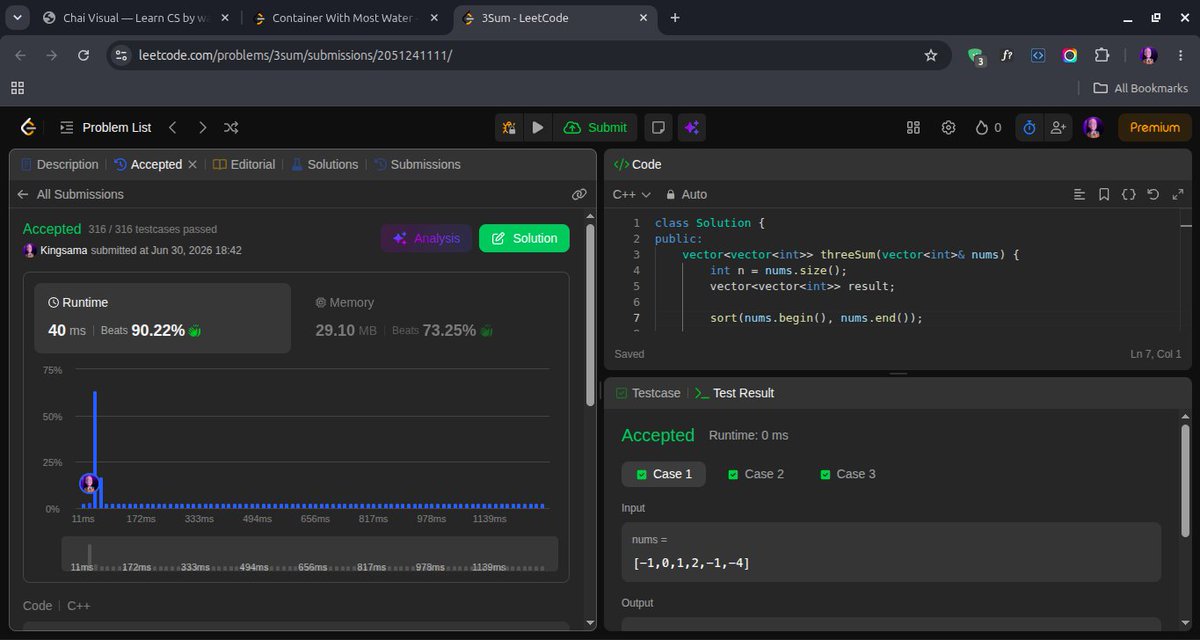Reset code to default icon
This screenshot has width=1200, height=640.
[x=1153, y=194]
